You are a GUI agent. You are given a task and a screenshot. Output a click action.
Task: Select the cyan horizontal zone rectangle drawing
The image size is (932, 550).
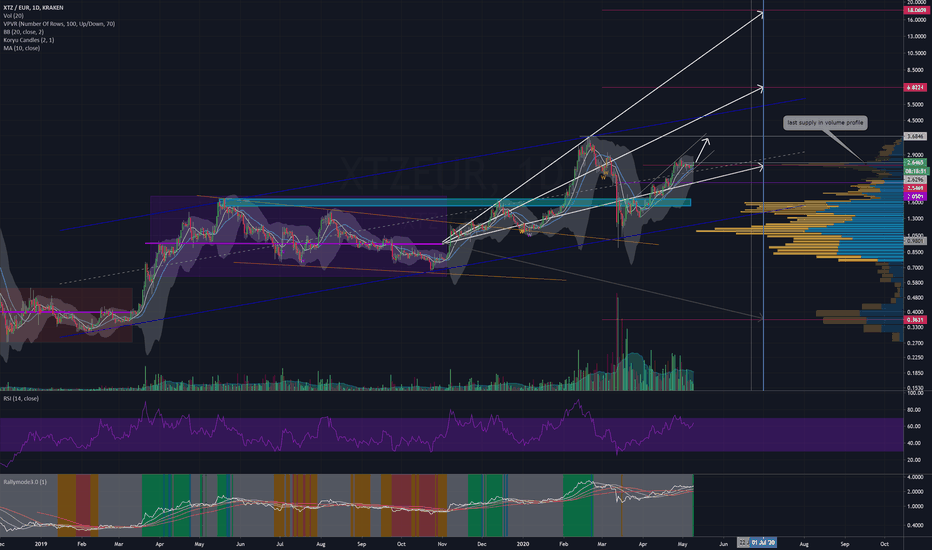click(454, 203)
